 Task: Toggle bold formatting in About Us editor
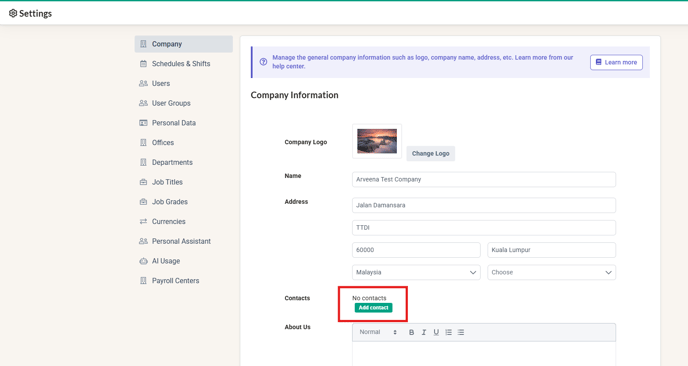click(x=412, y=332)
